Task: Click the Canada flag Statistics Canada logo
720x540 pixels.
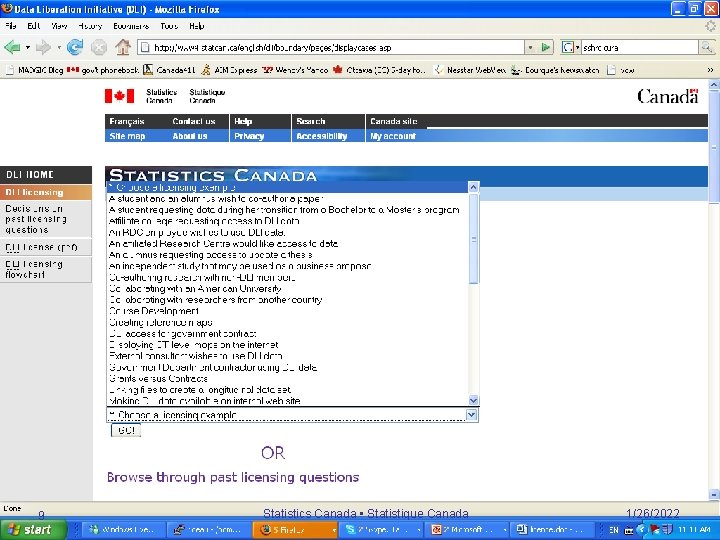Action: (x=165, y=96)
